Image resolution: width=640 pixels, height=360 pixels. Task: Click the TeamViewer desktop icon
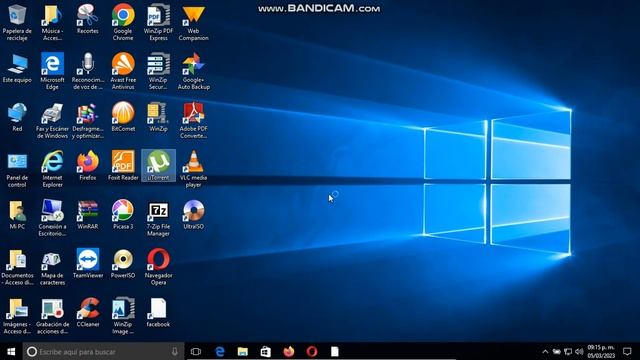pos(87,264)
